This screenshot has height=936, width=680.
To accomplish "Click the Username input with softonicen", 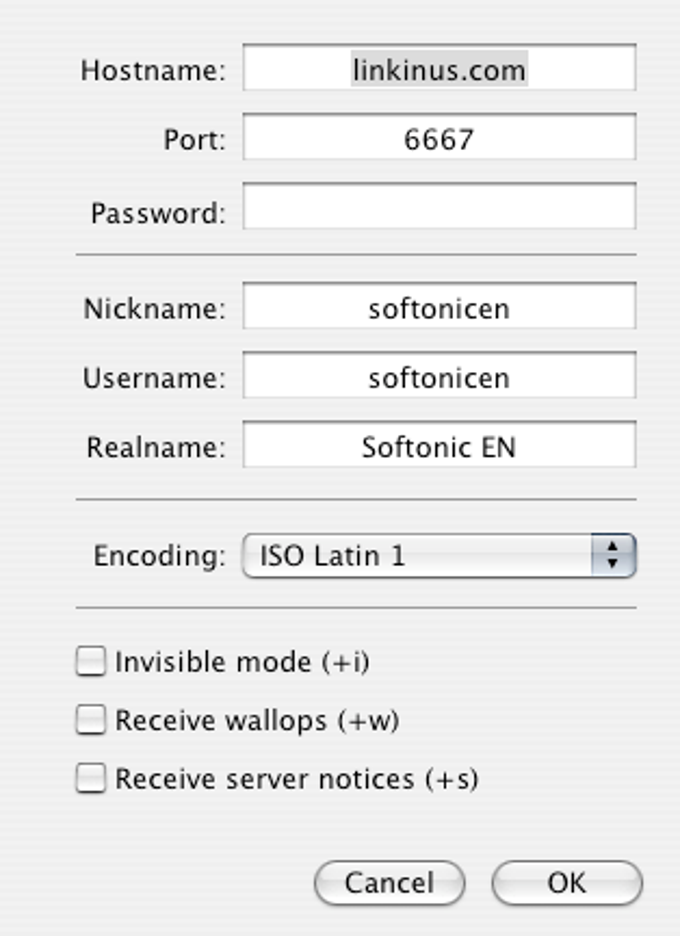I will tap(439, 375).
